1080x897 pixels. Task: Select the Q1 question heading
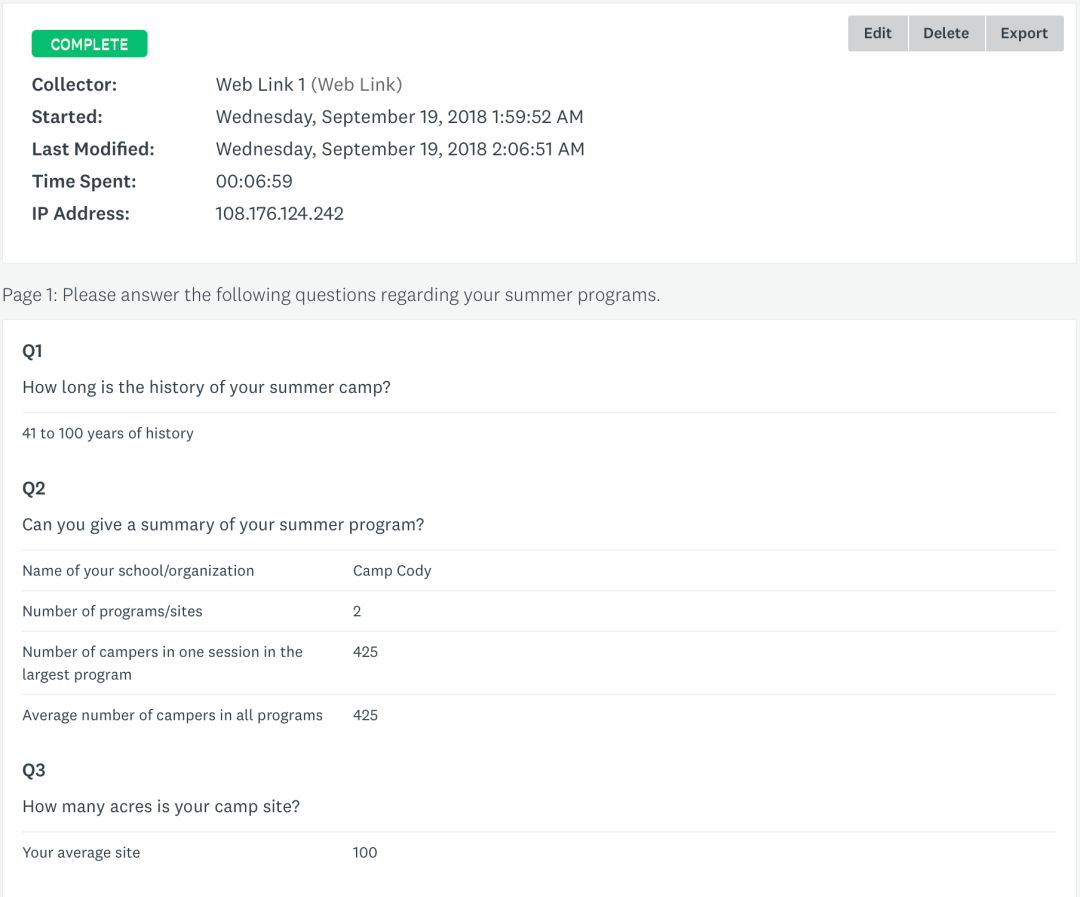point(33,351)
